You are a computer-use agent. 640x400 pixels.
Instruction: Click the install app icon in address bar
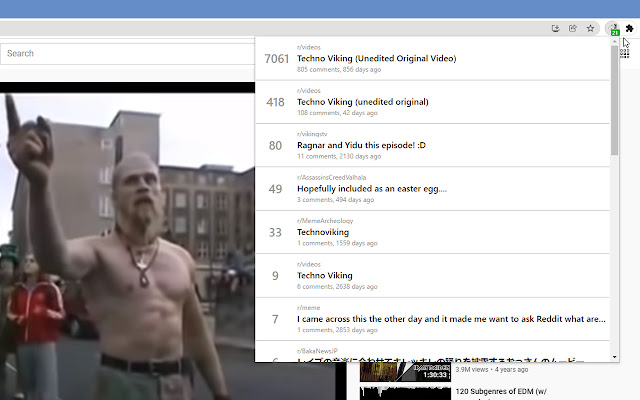tap(555, 28)
